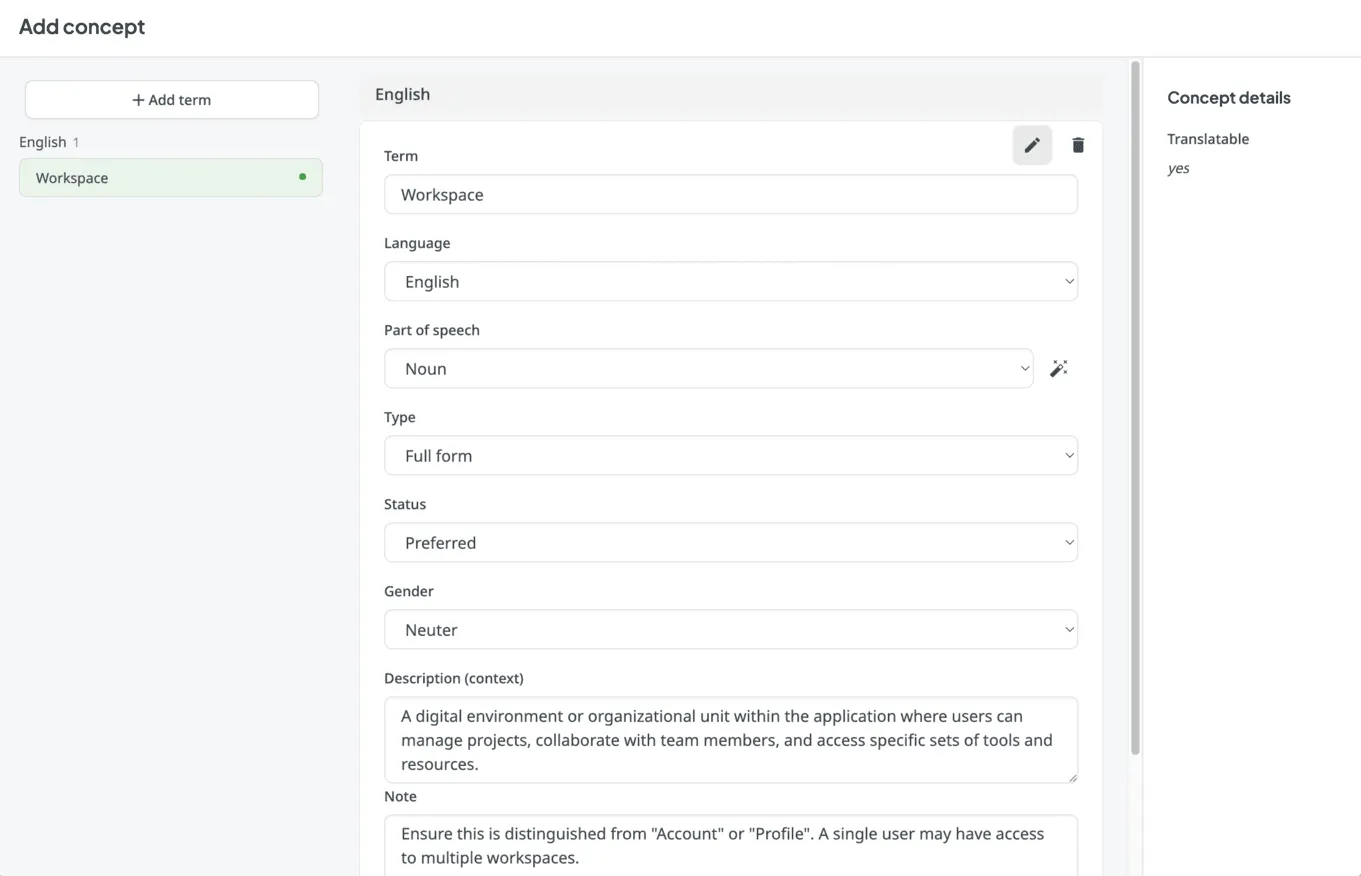This screenshot has height=876, width=1361.
Task: Click the English panel header
Action: point(402,94)
